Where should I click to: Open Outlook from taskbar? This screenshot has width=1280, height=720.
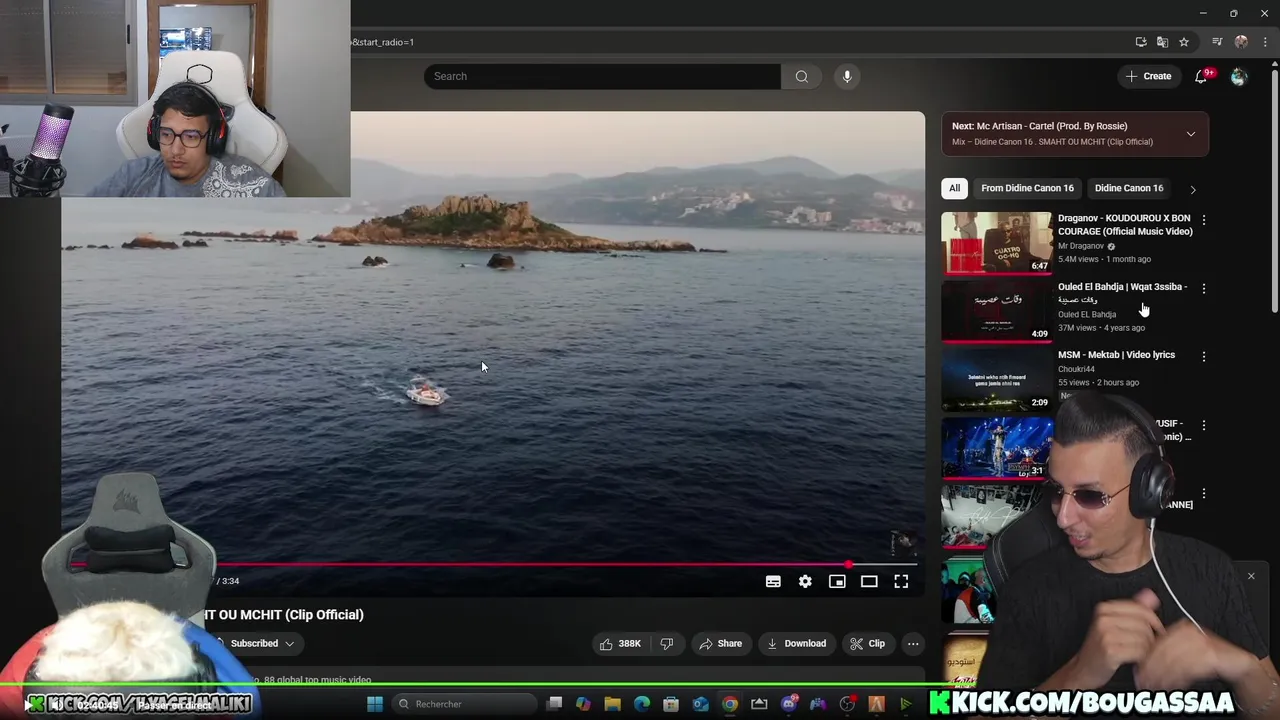(x=700, y=704)
